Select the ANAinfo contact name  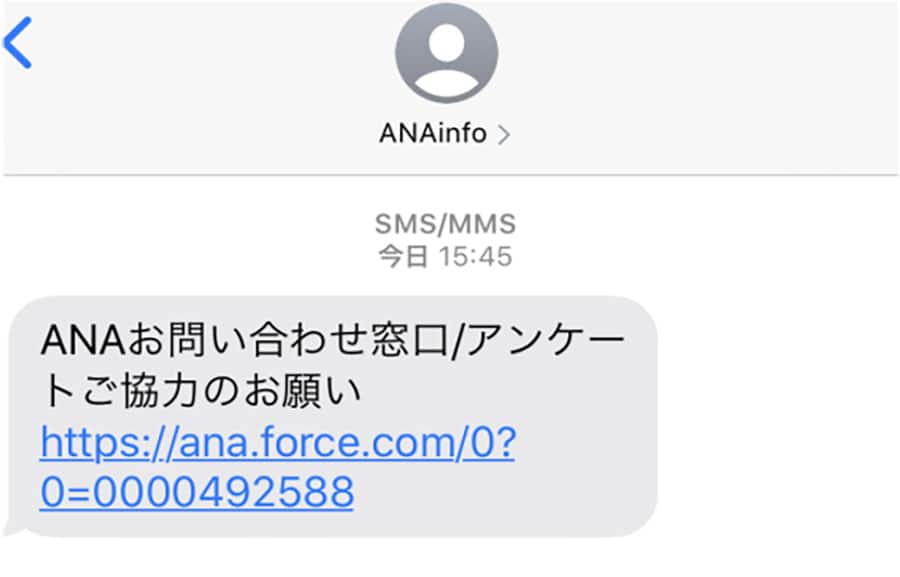pos(433,133)
